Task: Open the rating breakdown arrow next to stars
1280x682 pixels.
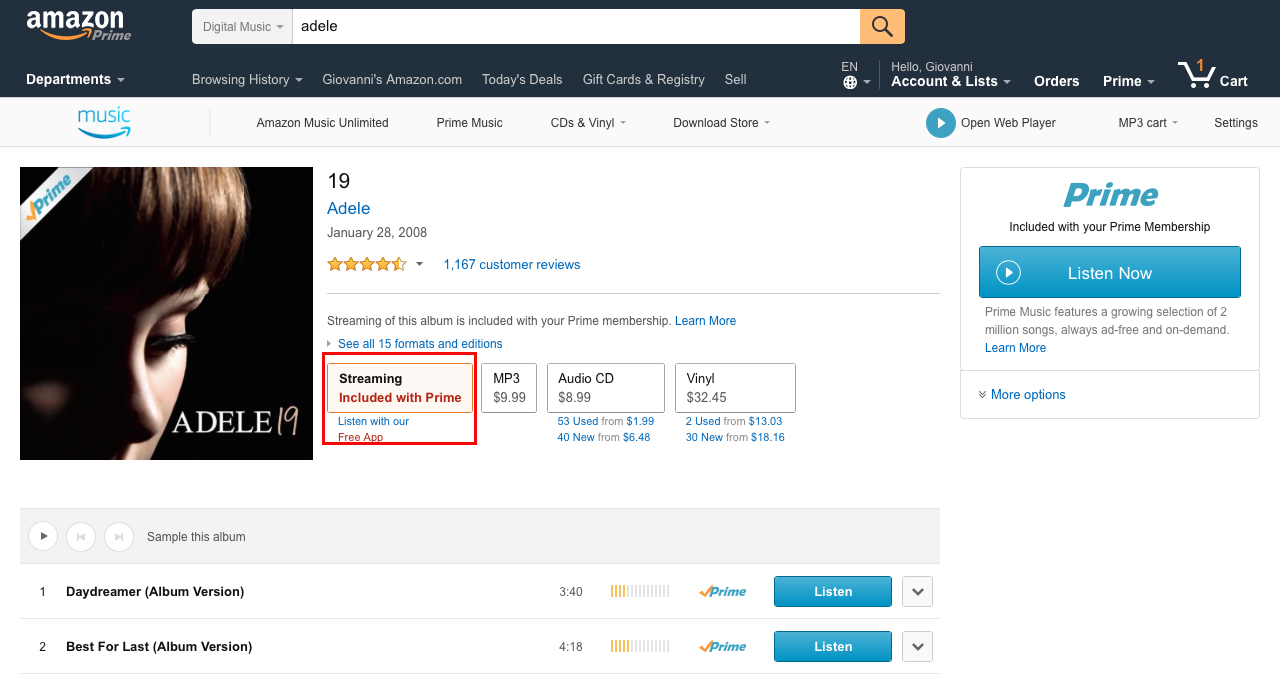Action: tap(419, 265)
